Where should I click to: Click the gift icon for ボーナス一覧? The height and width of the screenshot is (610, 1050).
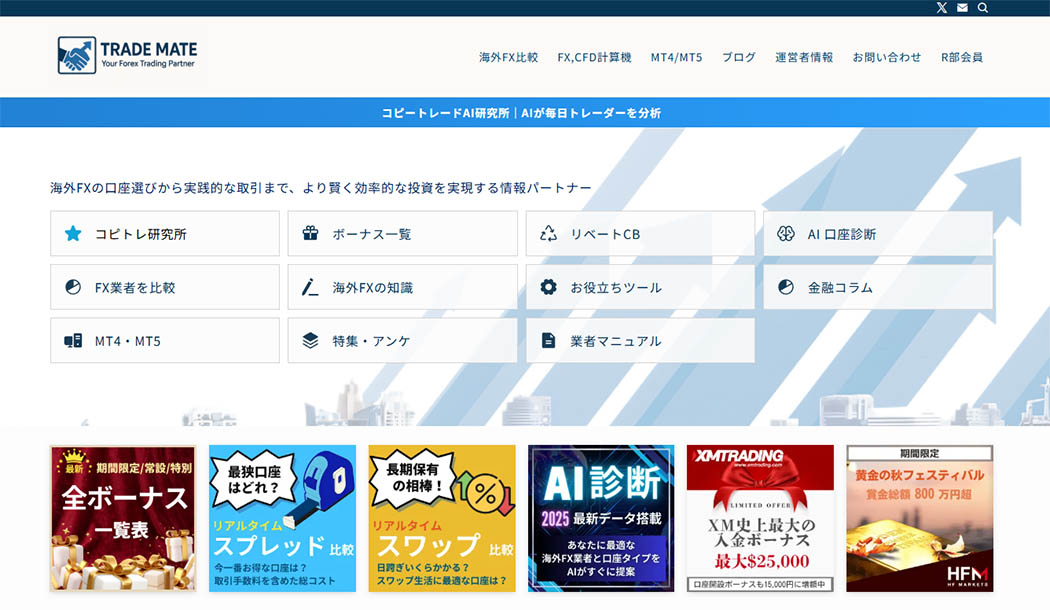point(310,234)
